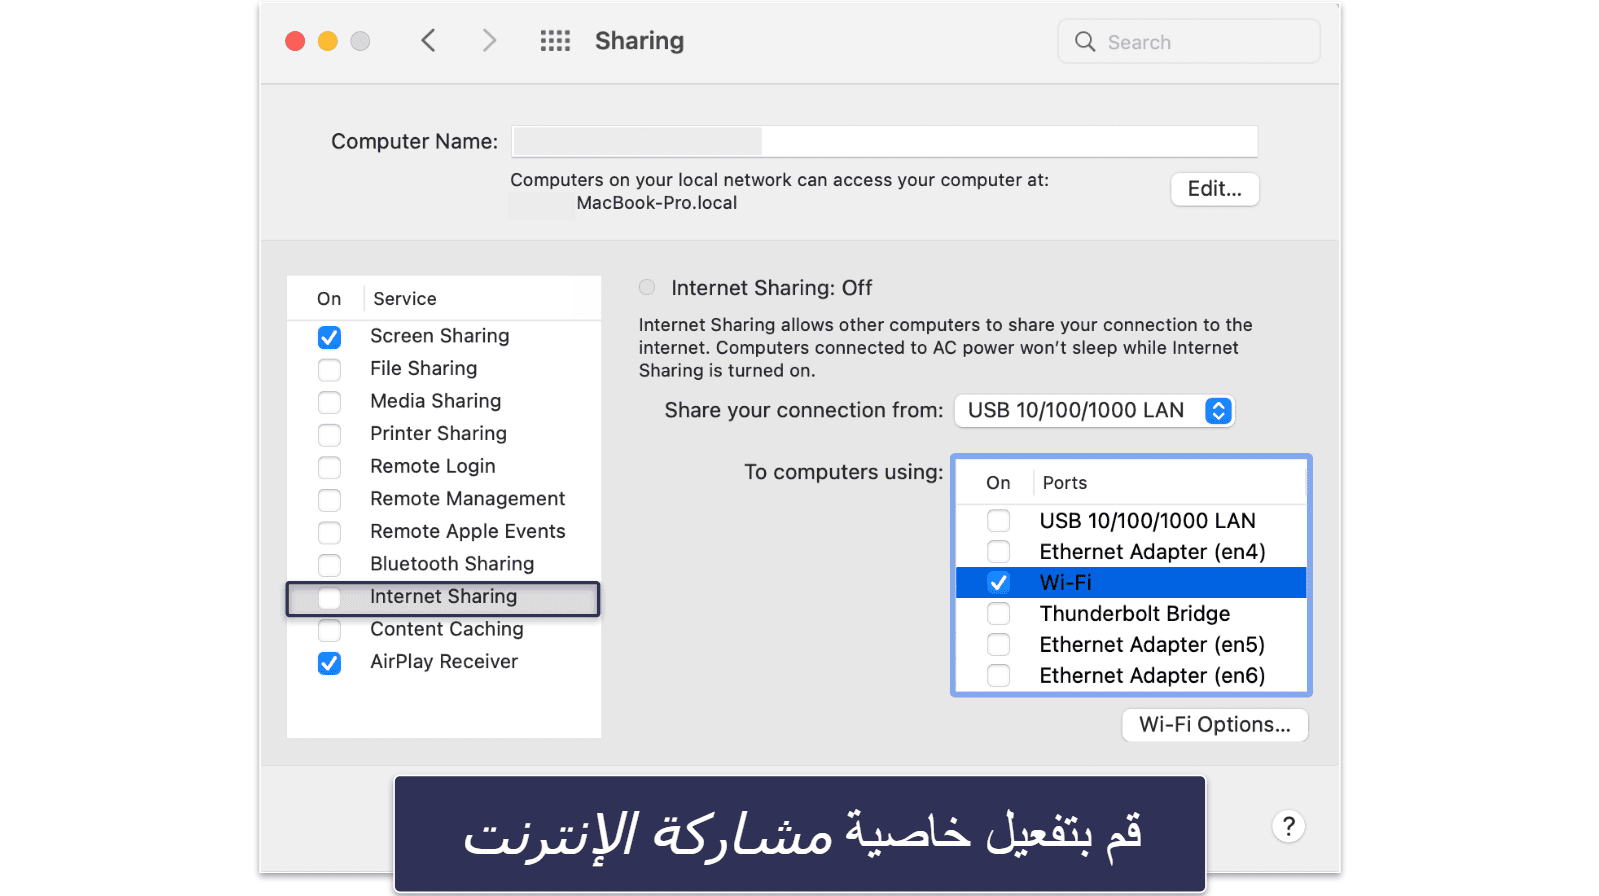Select the AirPlay Receiver service row
Image resolution: width=1599 pixels, height=896 pixels.
coord(444,661)
